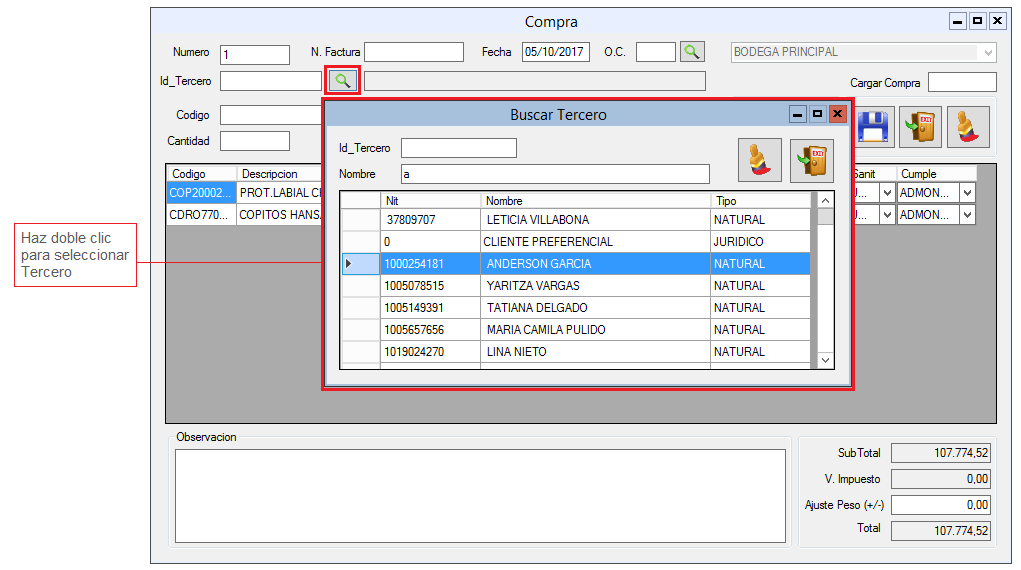Click the O.C. magnifier search icon

(x=692, y=52)
